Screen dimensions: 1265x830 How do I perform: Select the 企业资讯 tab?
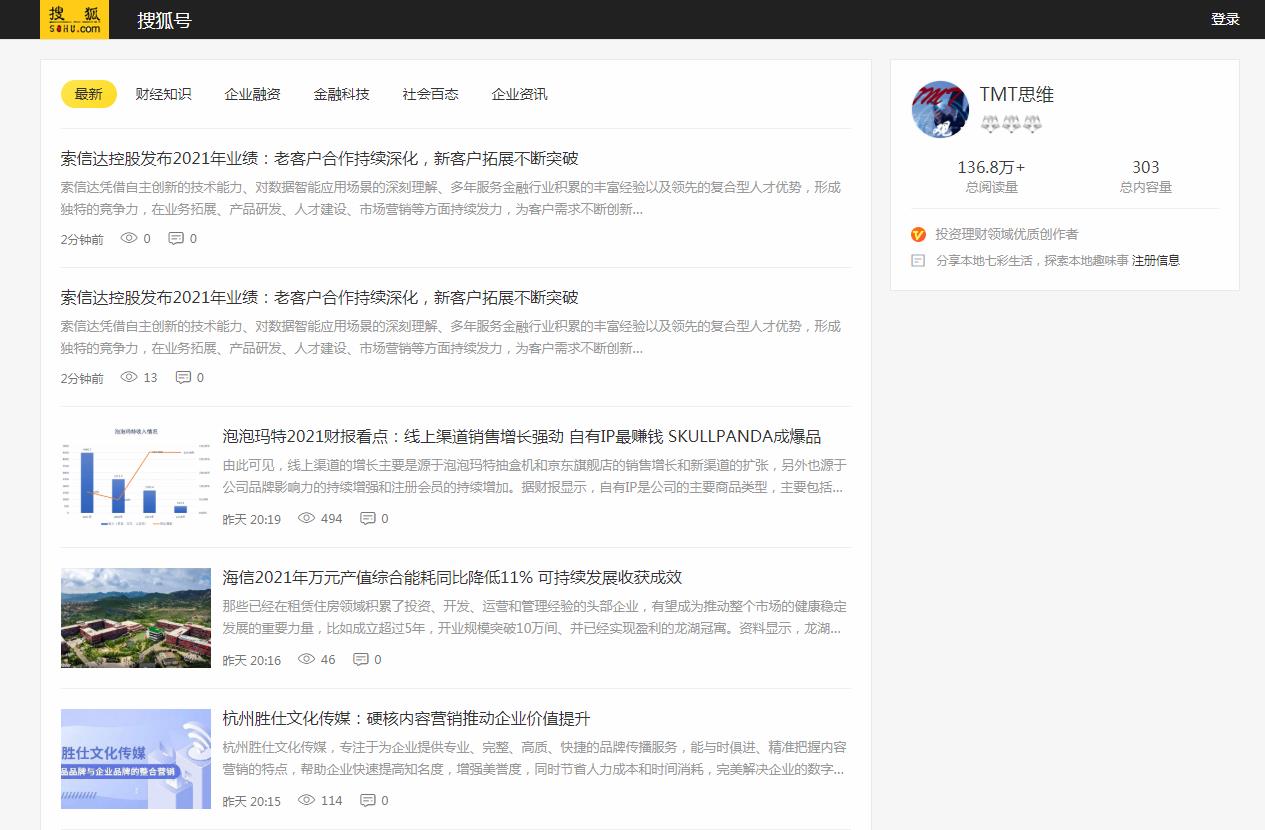click(x=520, y=94)
